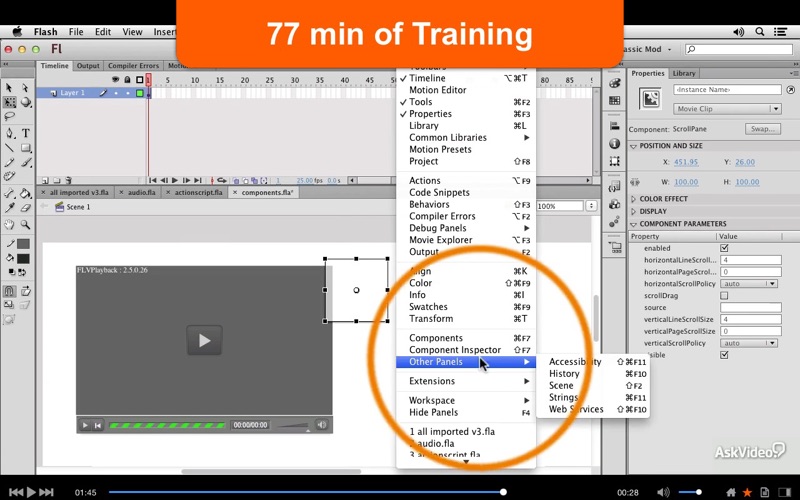
Task: Toggle loop playback in timeline controls
Action: (x=221, y=180)
